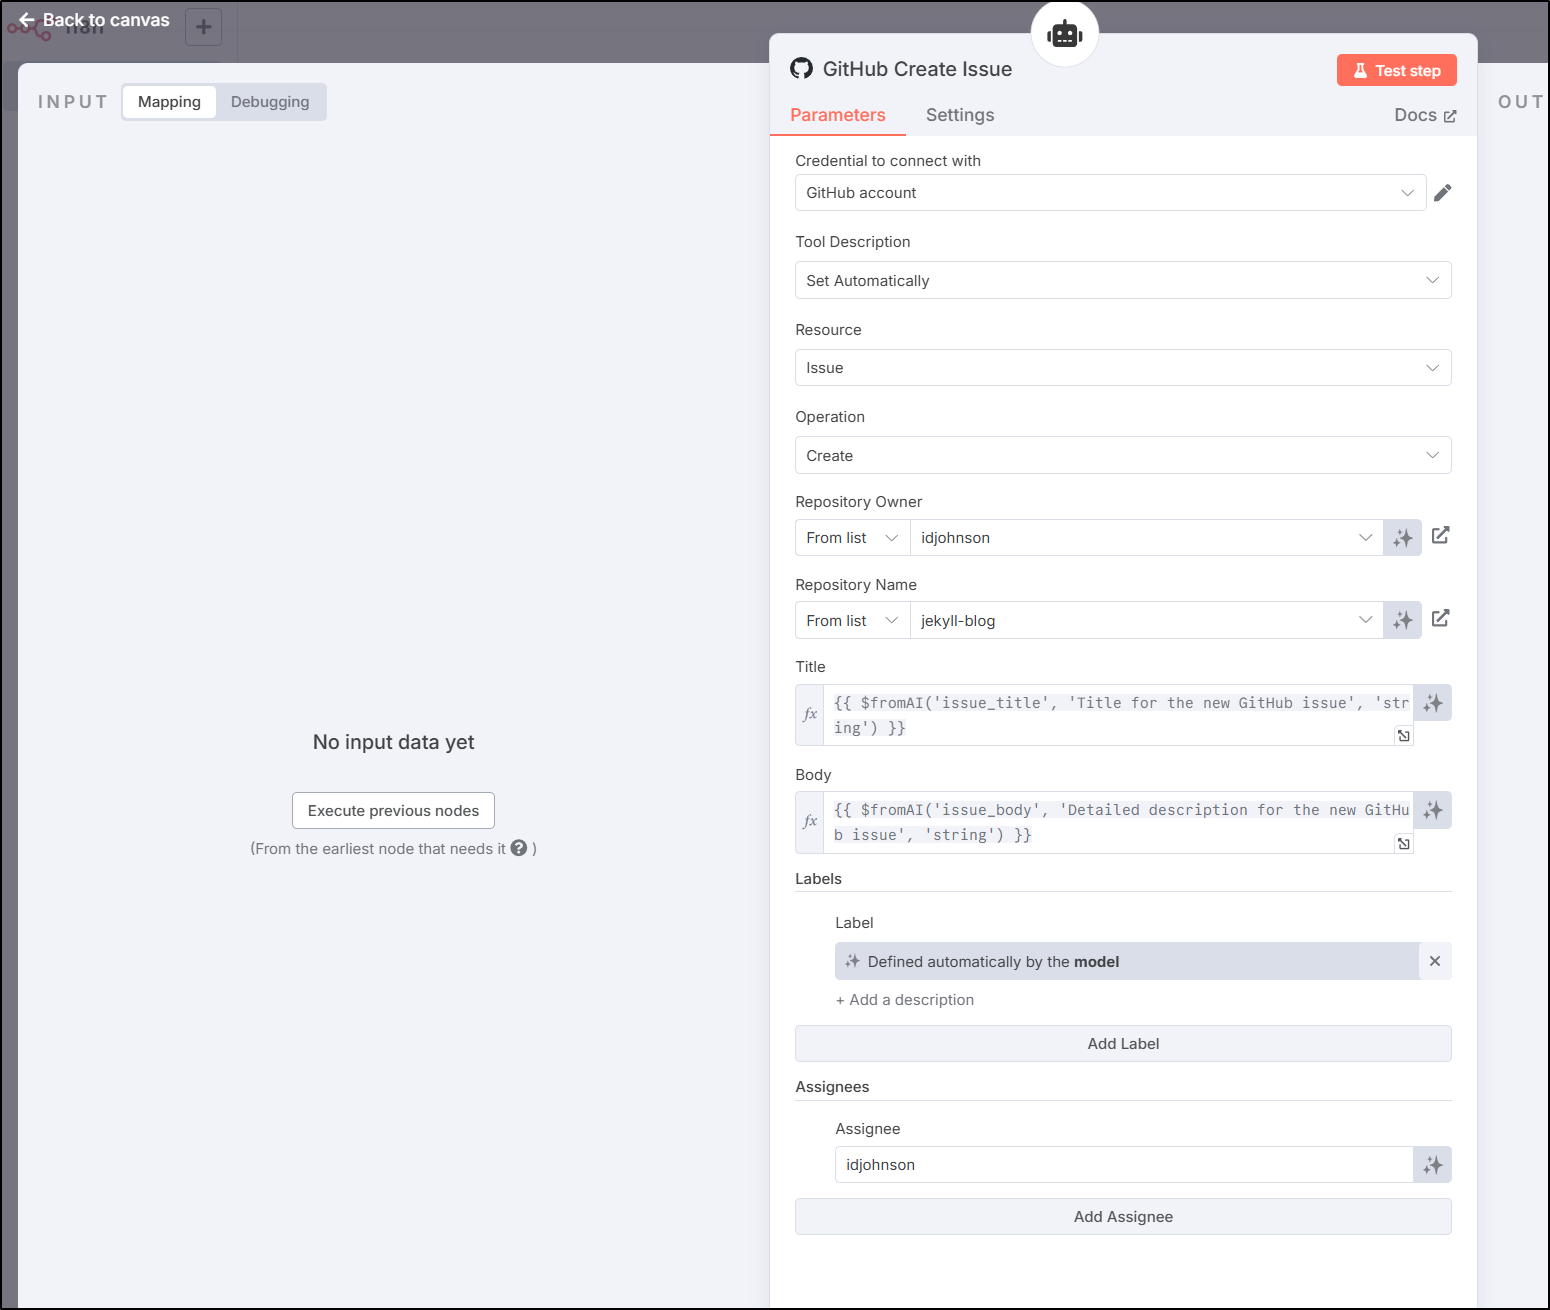Remove model-defined Label with the X icon
Screen dimensions: 1550x1310
(1435, 961)
